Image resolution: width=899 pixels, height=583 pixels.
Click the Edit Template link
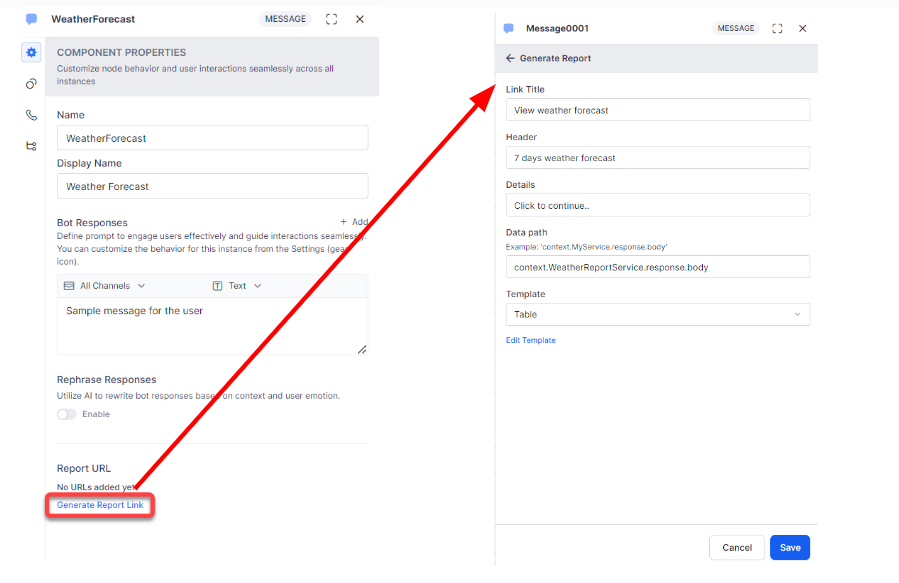click(x=530, y=340)
